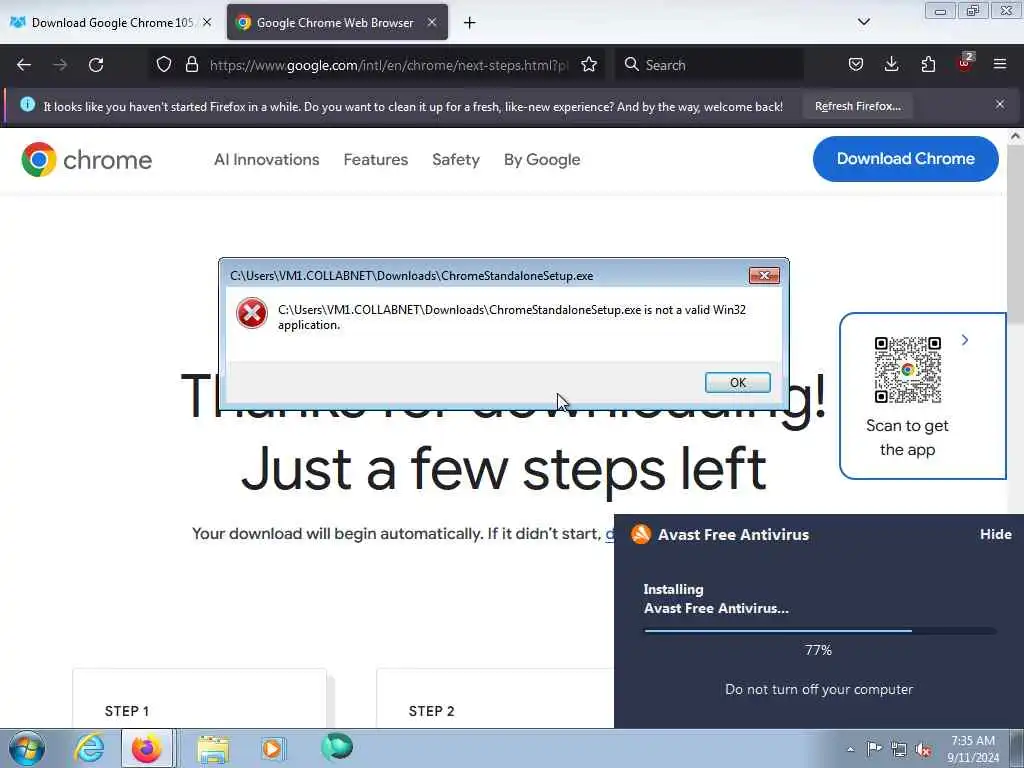This screenshot has height=768, width=1024.
Task: Open Features navigation item
Action: tap(376, 159)
